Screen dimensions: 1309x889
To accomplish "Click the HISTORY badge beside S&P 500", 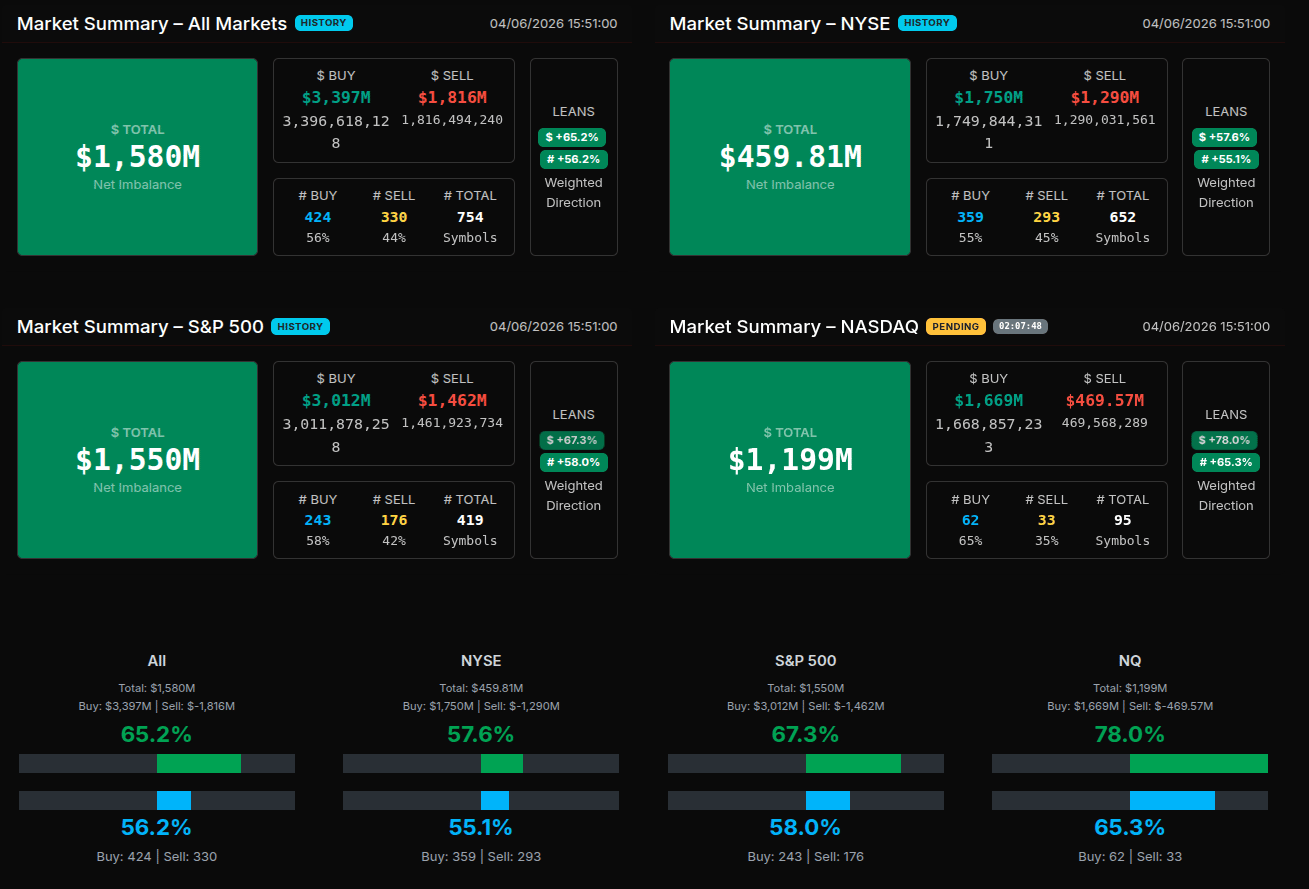I will click(x=300, y=326).
